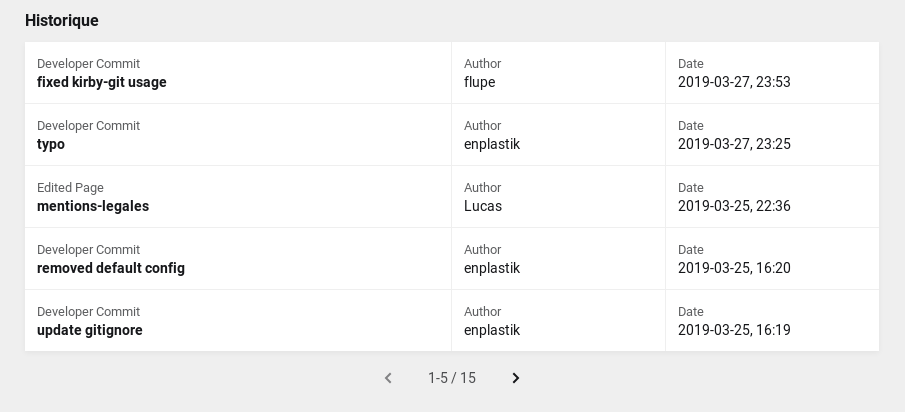The height and width of the screenshot is (412, 905).
Task: Click date '2019-03-25, 22:36' cell
Action: point(734,206)
